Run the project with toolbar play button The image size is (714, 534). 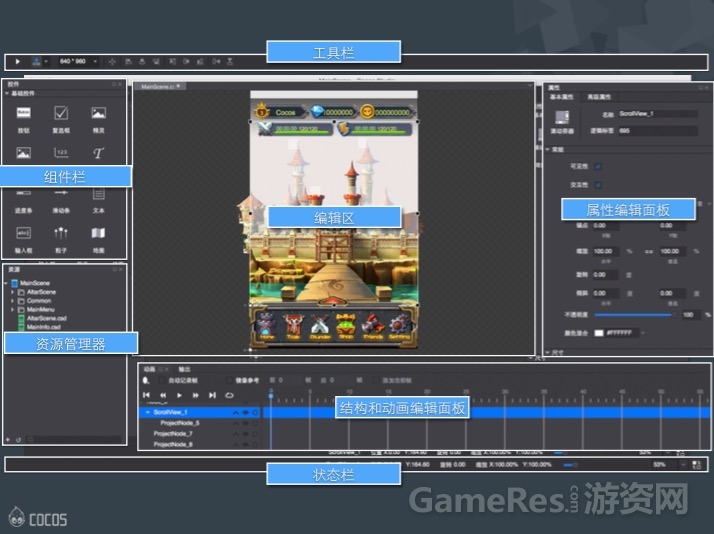18,61
